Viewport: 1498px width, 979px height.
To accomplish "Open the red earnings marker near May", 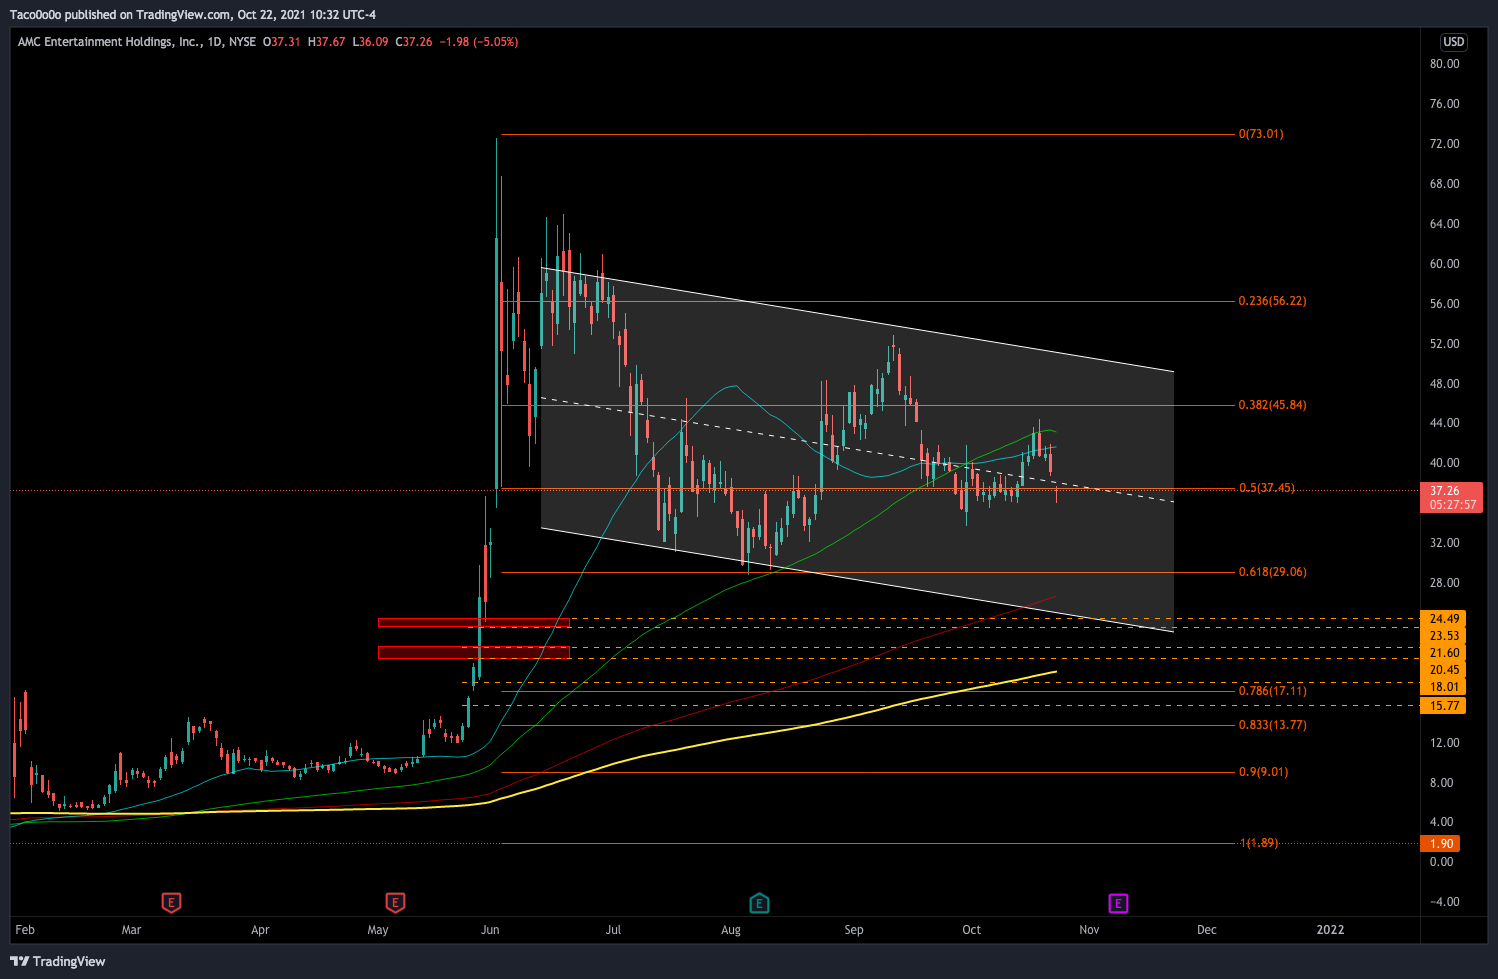I will coord(395,903).
